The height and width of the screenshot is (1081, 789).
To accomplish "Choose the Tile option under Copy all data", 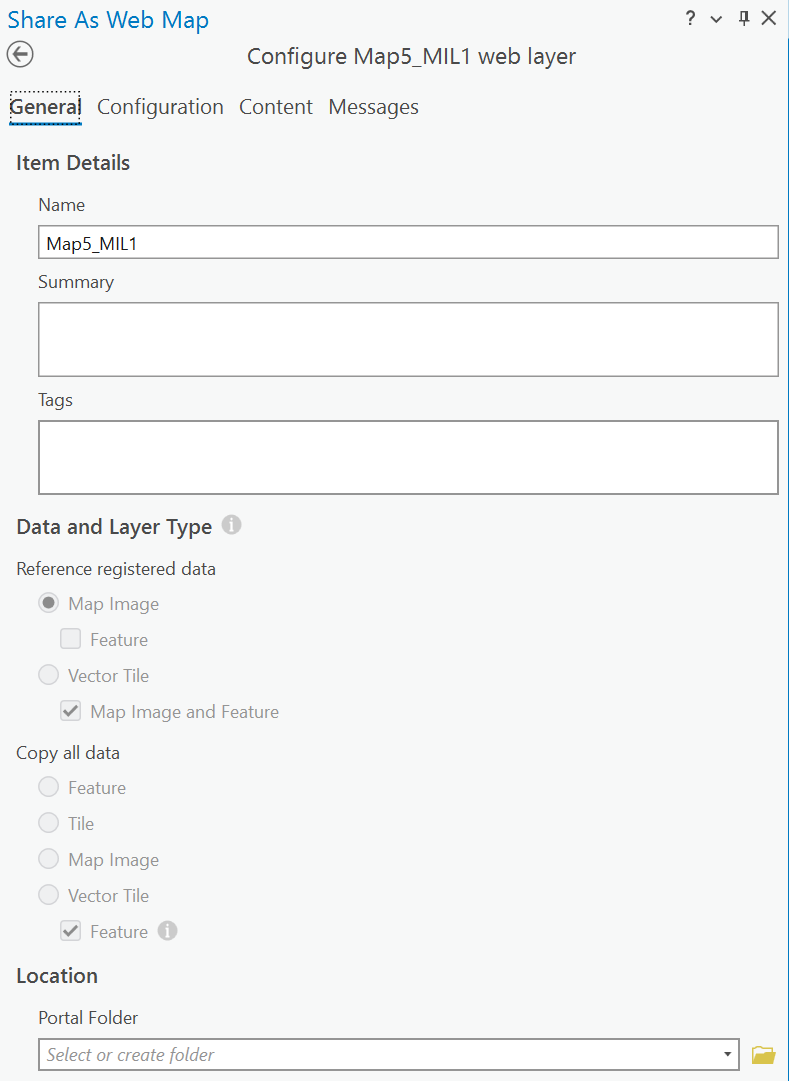I will 48,823.
